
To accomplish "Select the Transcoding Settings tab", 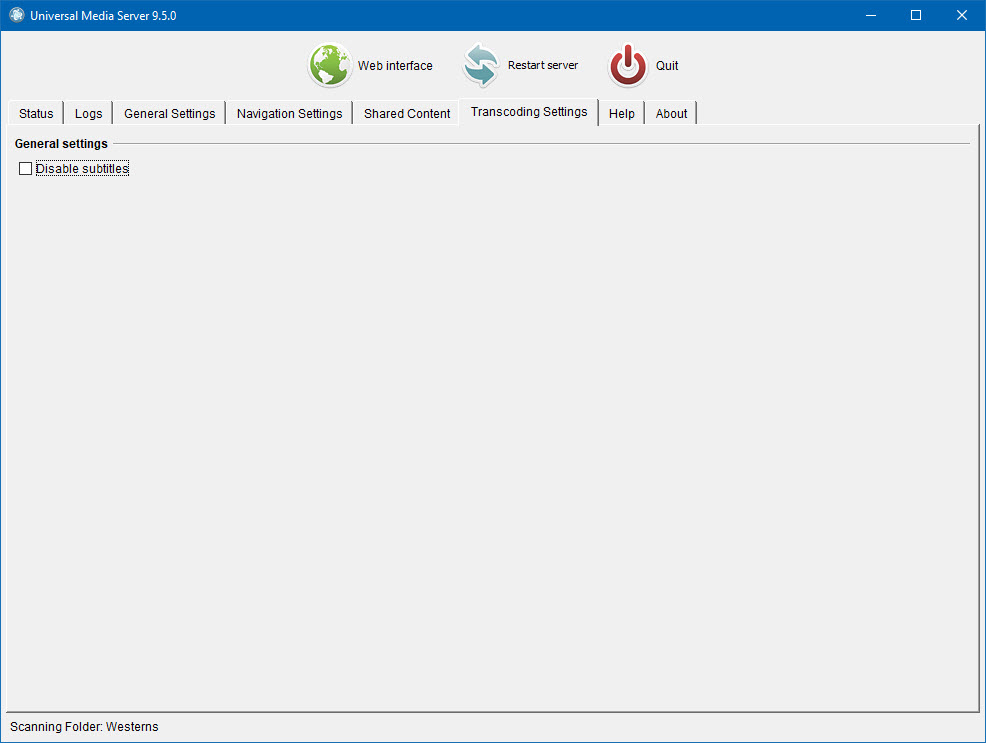I will click(x=529, y=112).
